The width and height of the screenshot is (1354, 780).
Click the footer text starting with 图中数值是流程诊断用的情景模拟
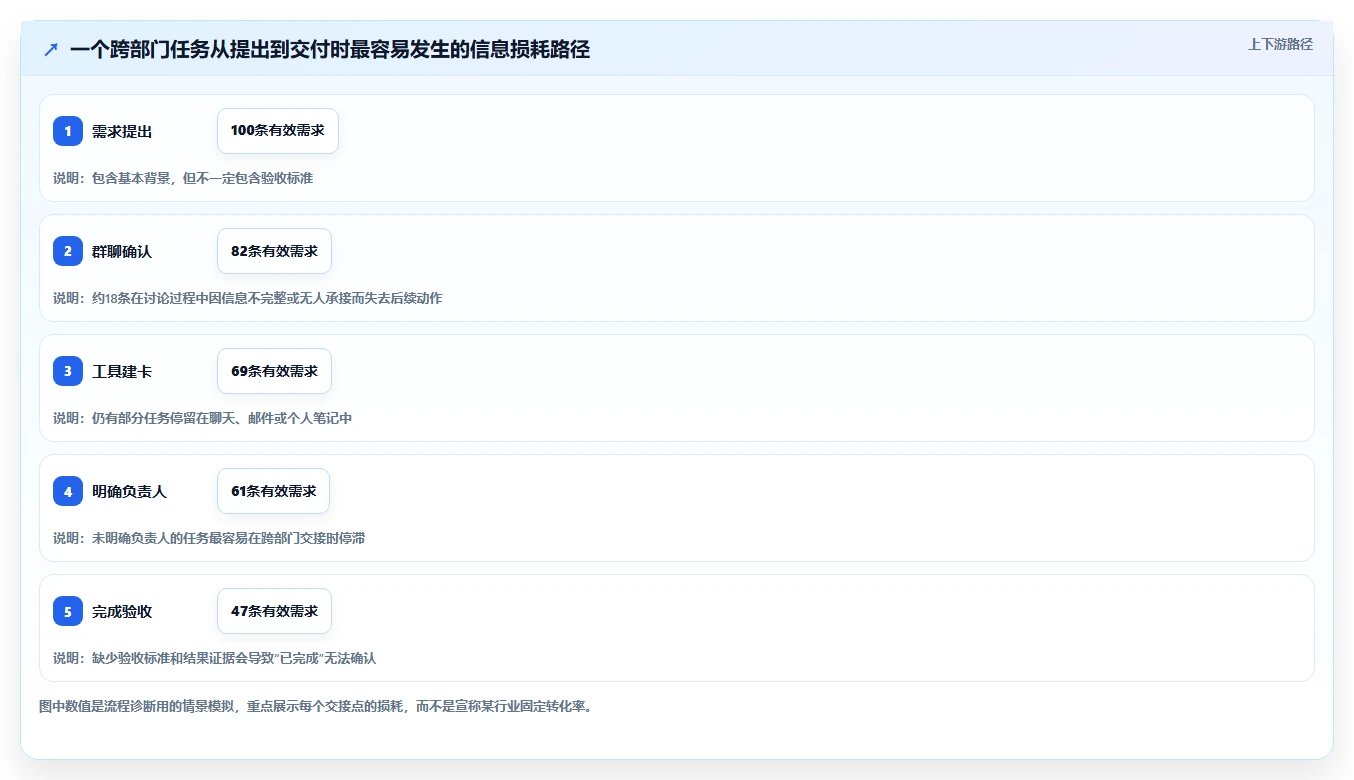tap(315, 706)
